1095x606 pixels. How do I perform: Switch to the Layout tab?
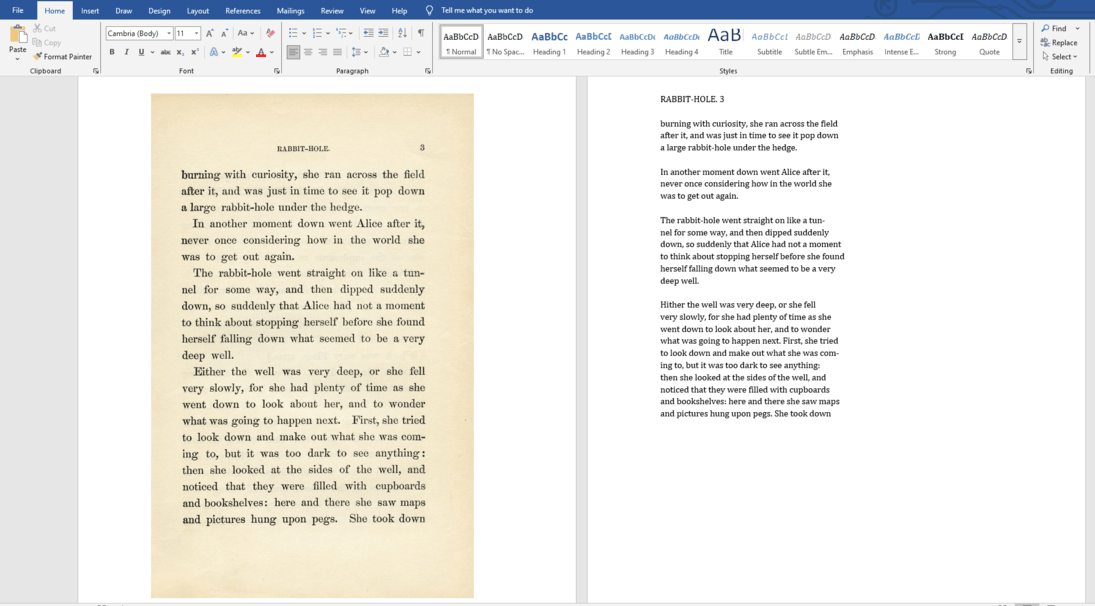coord(198,10)
